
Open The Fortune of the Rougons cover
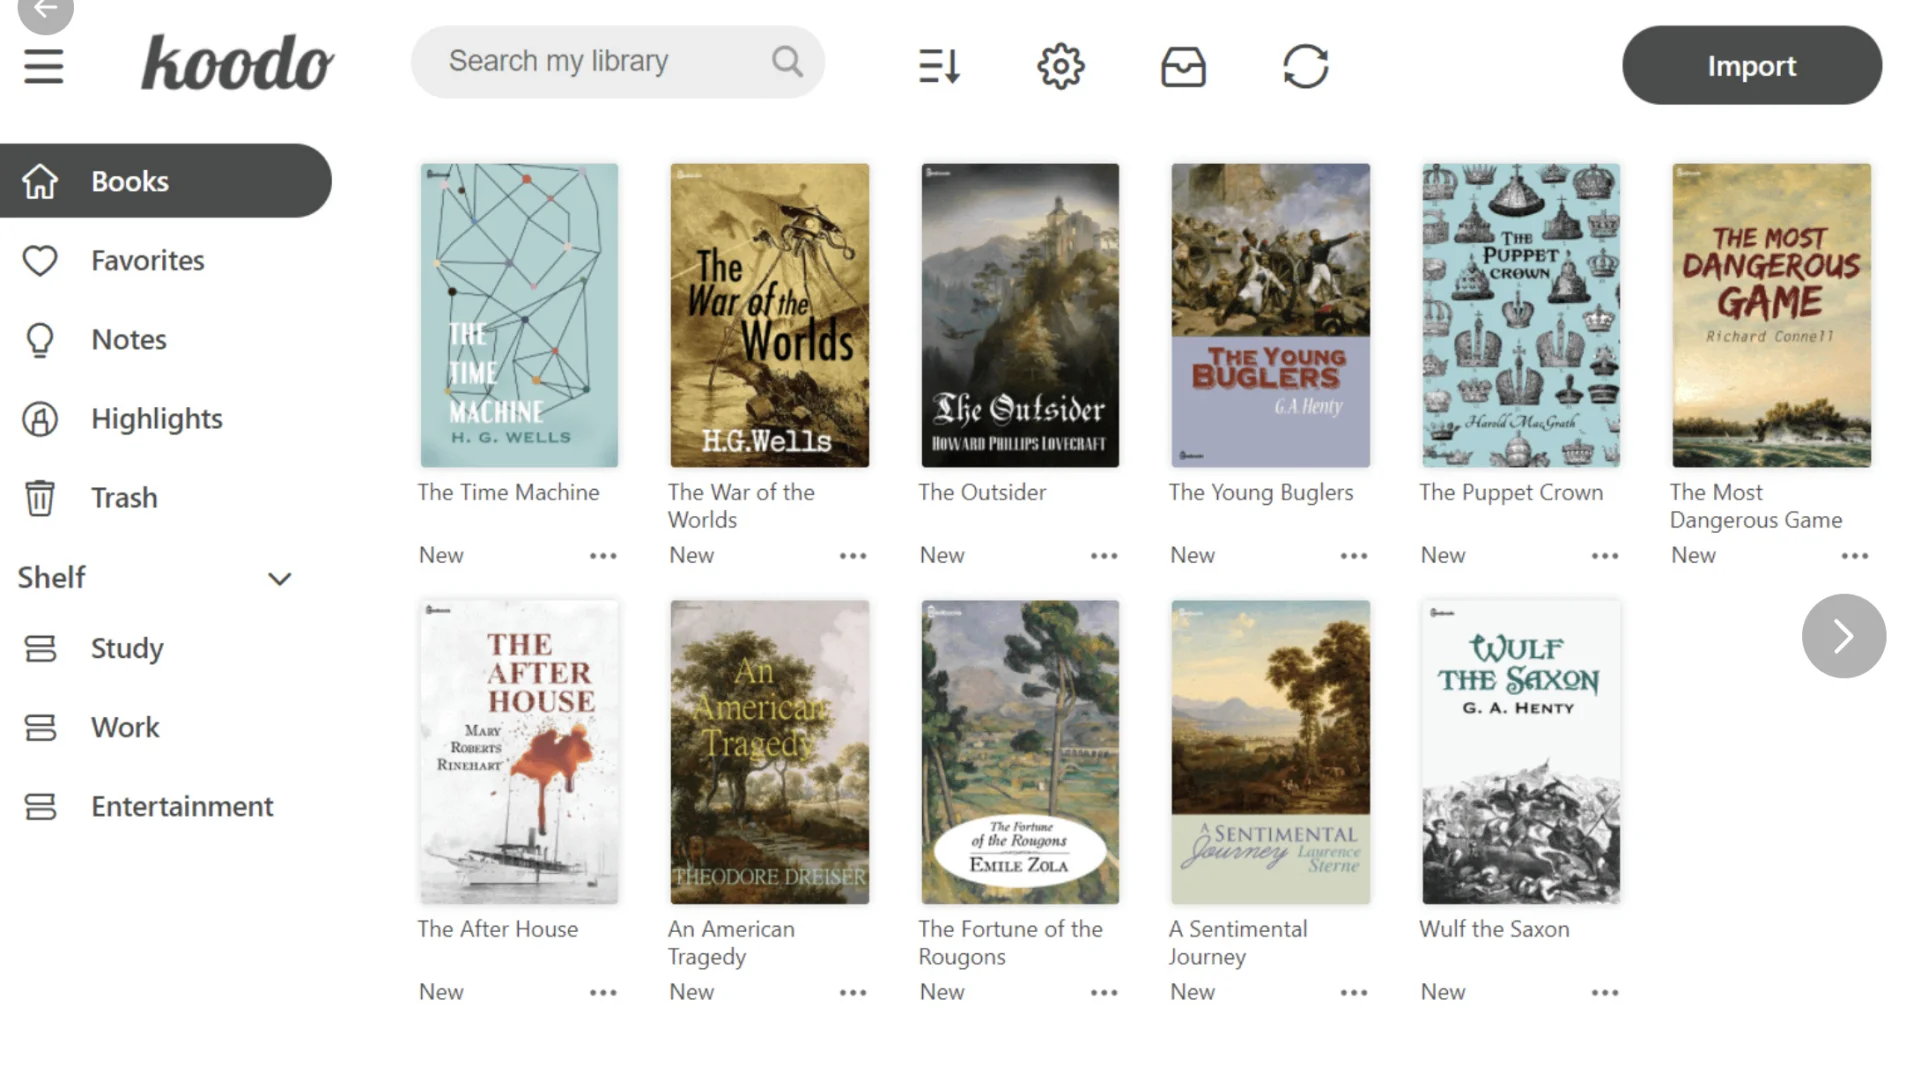click(1020, 753)
